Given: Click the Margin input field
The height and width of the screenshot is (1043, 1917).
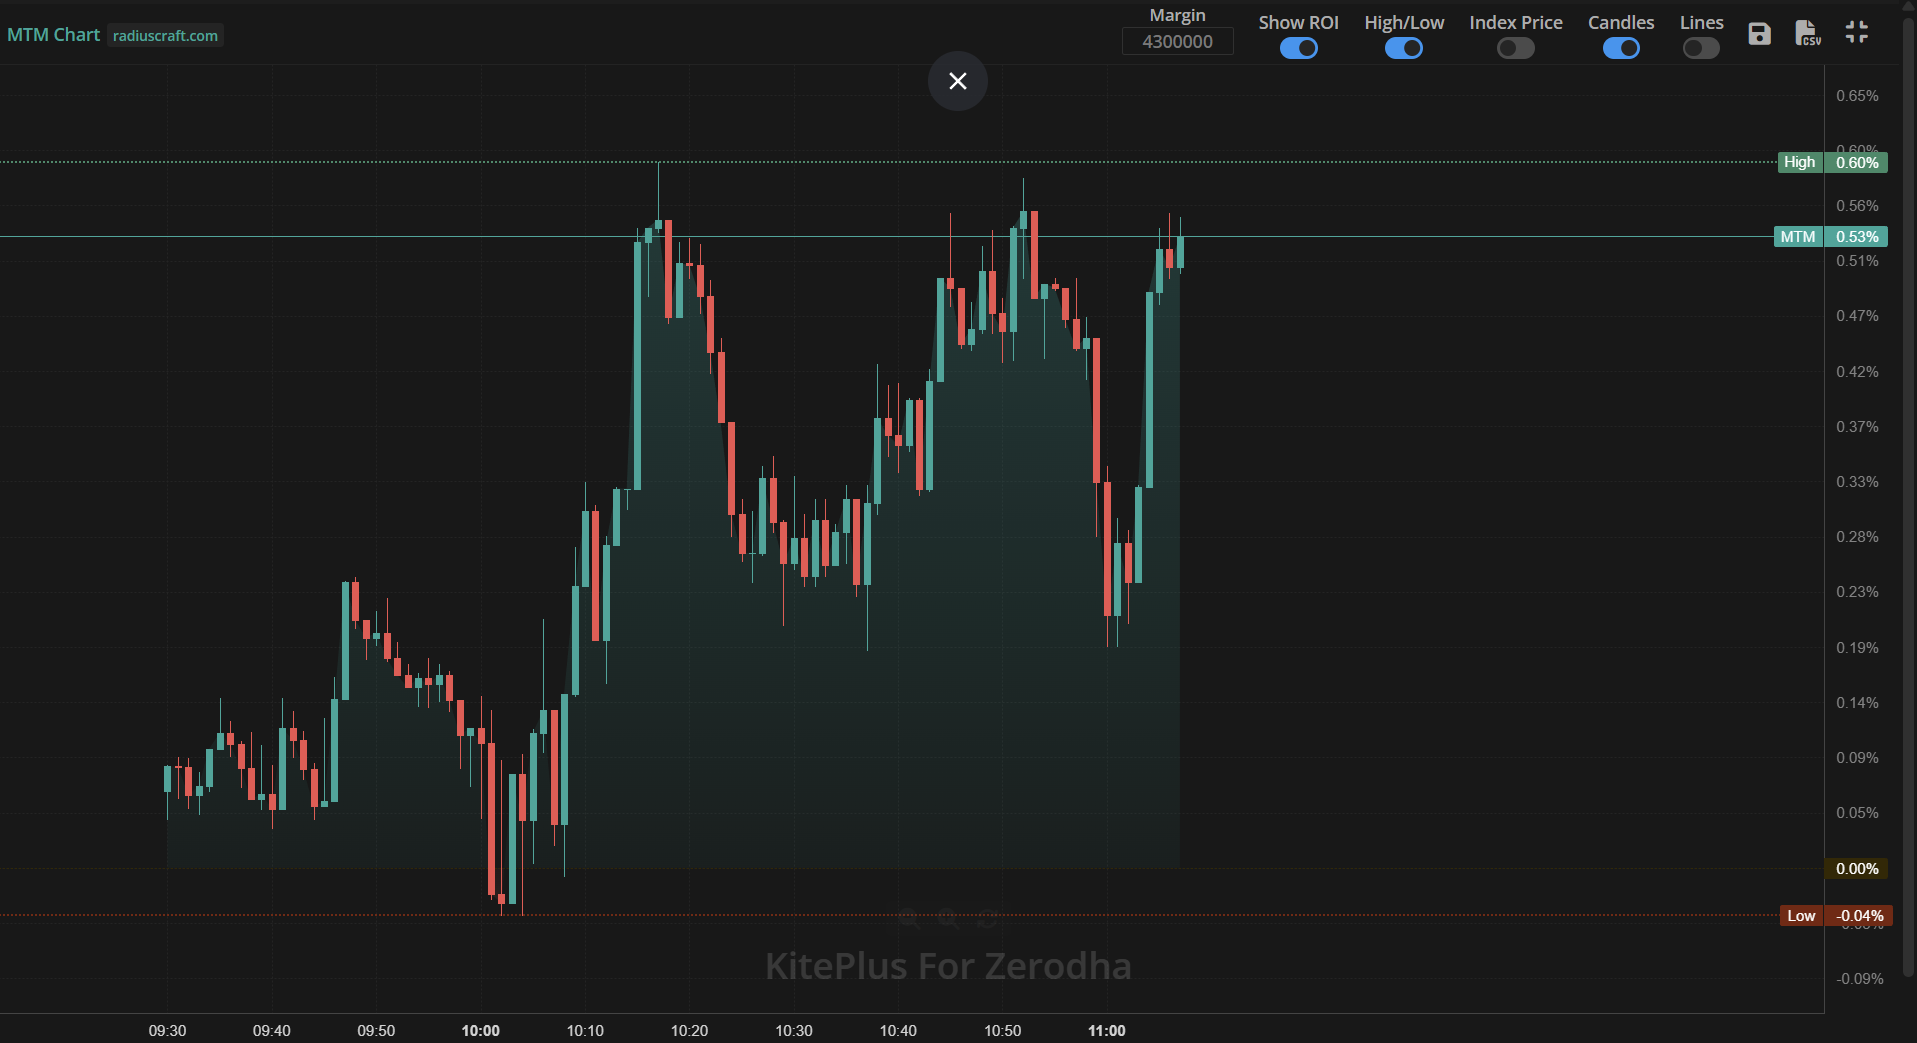Looking at the screenshot, I should (x=1177, y=41).
